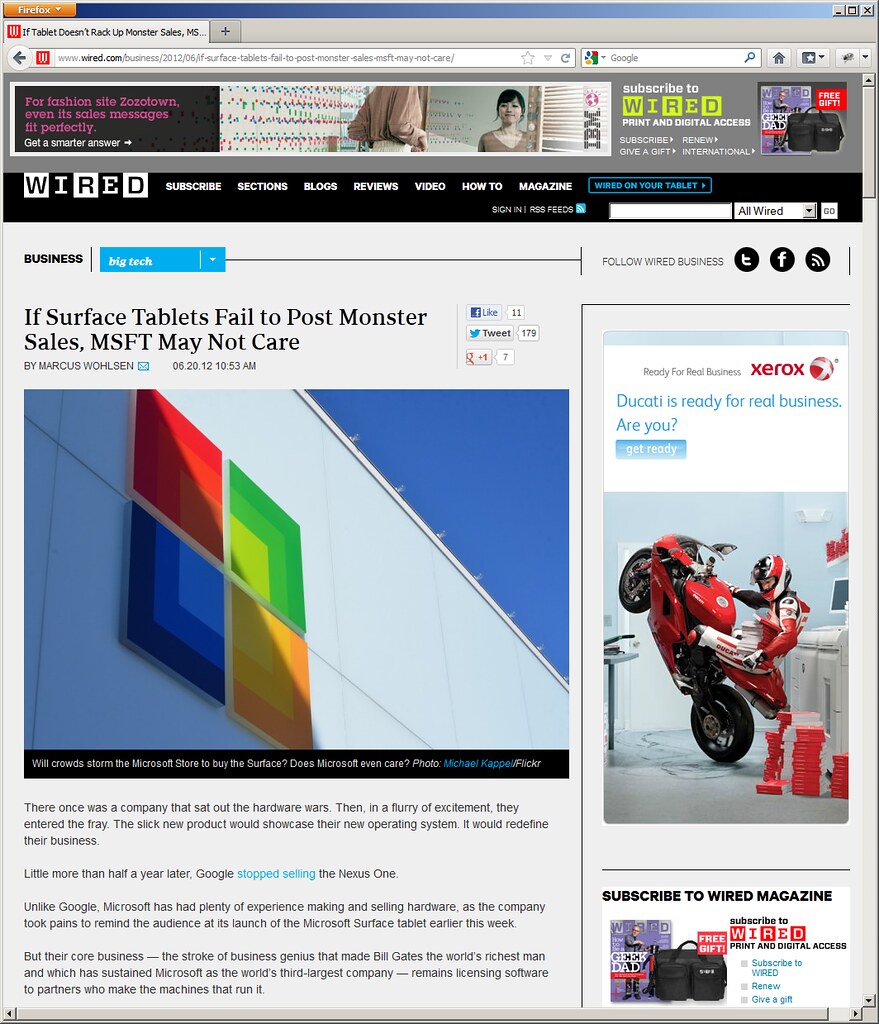
Task: Open the All Wired search scope dropdown
Action: tap(775, 211)
